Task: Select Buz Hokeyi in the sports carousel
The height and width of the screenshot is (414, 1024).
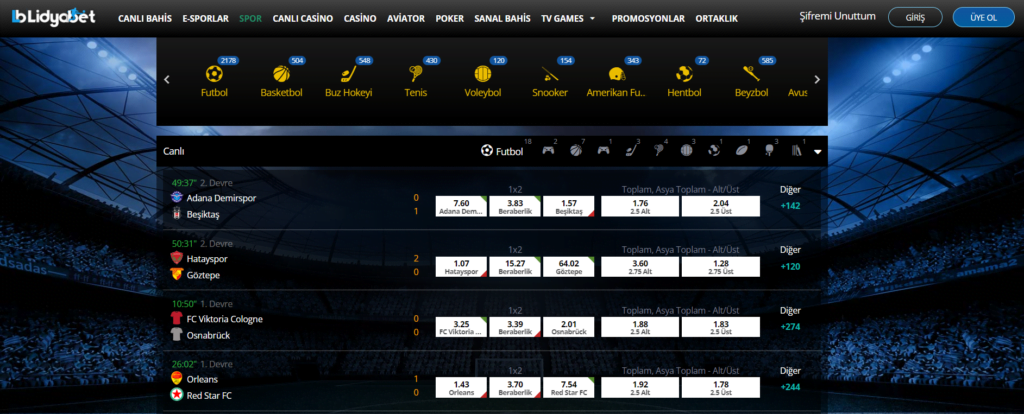Action: click(348, 81)
